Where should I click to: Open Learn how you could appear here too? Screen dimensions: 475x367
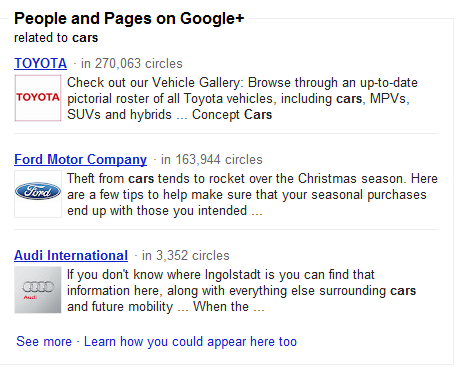point(190,342)
